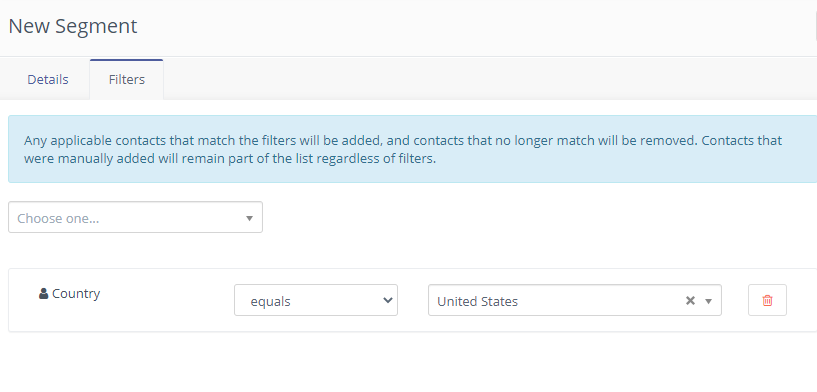The image size is (817, 392).
Task: Click the Country field label
Action: pos(76,293)
